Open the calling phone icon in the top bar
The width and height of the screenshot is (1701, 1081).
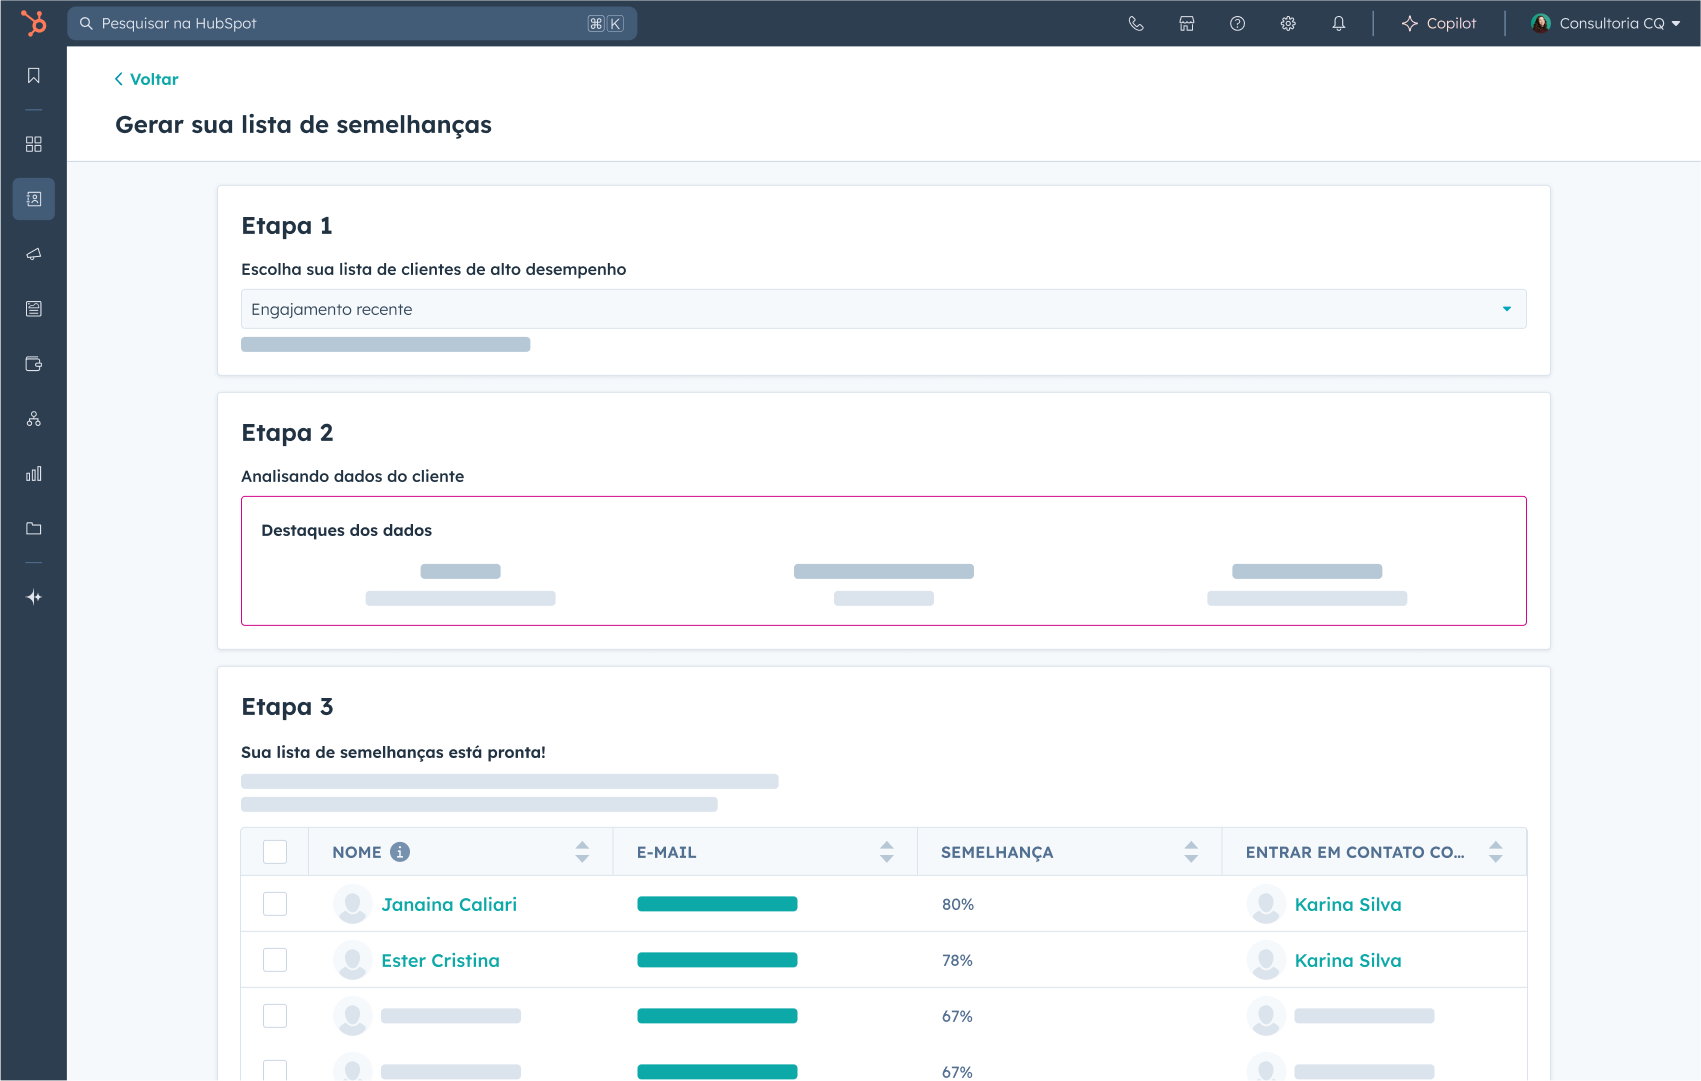[1135, 23]
